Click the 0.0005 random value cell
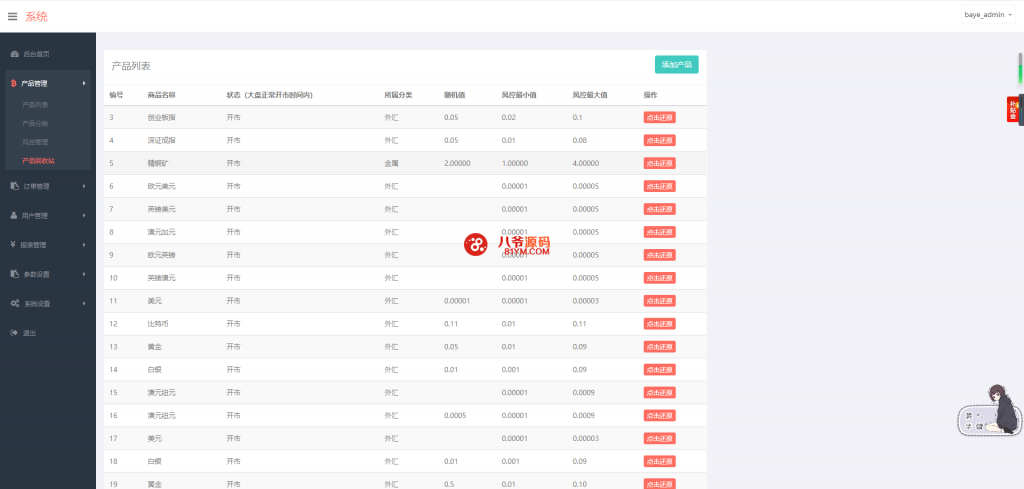 455,415
